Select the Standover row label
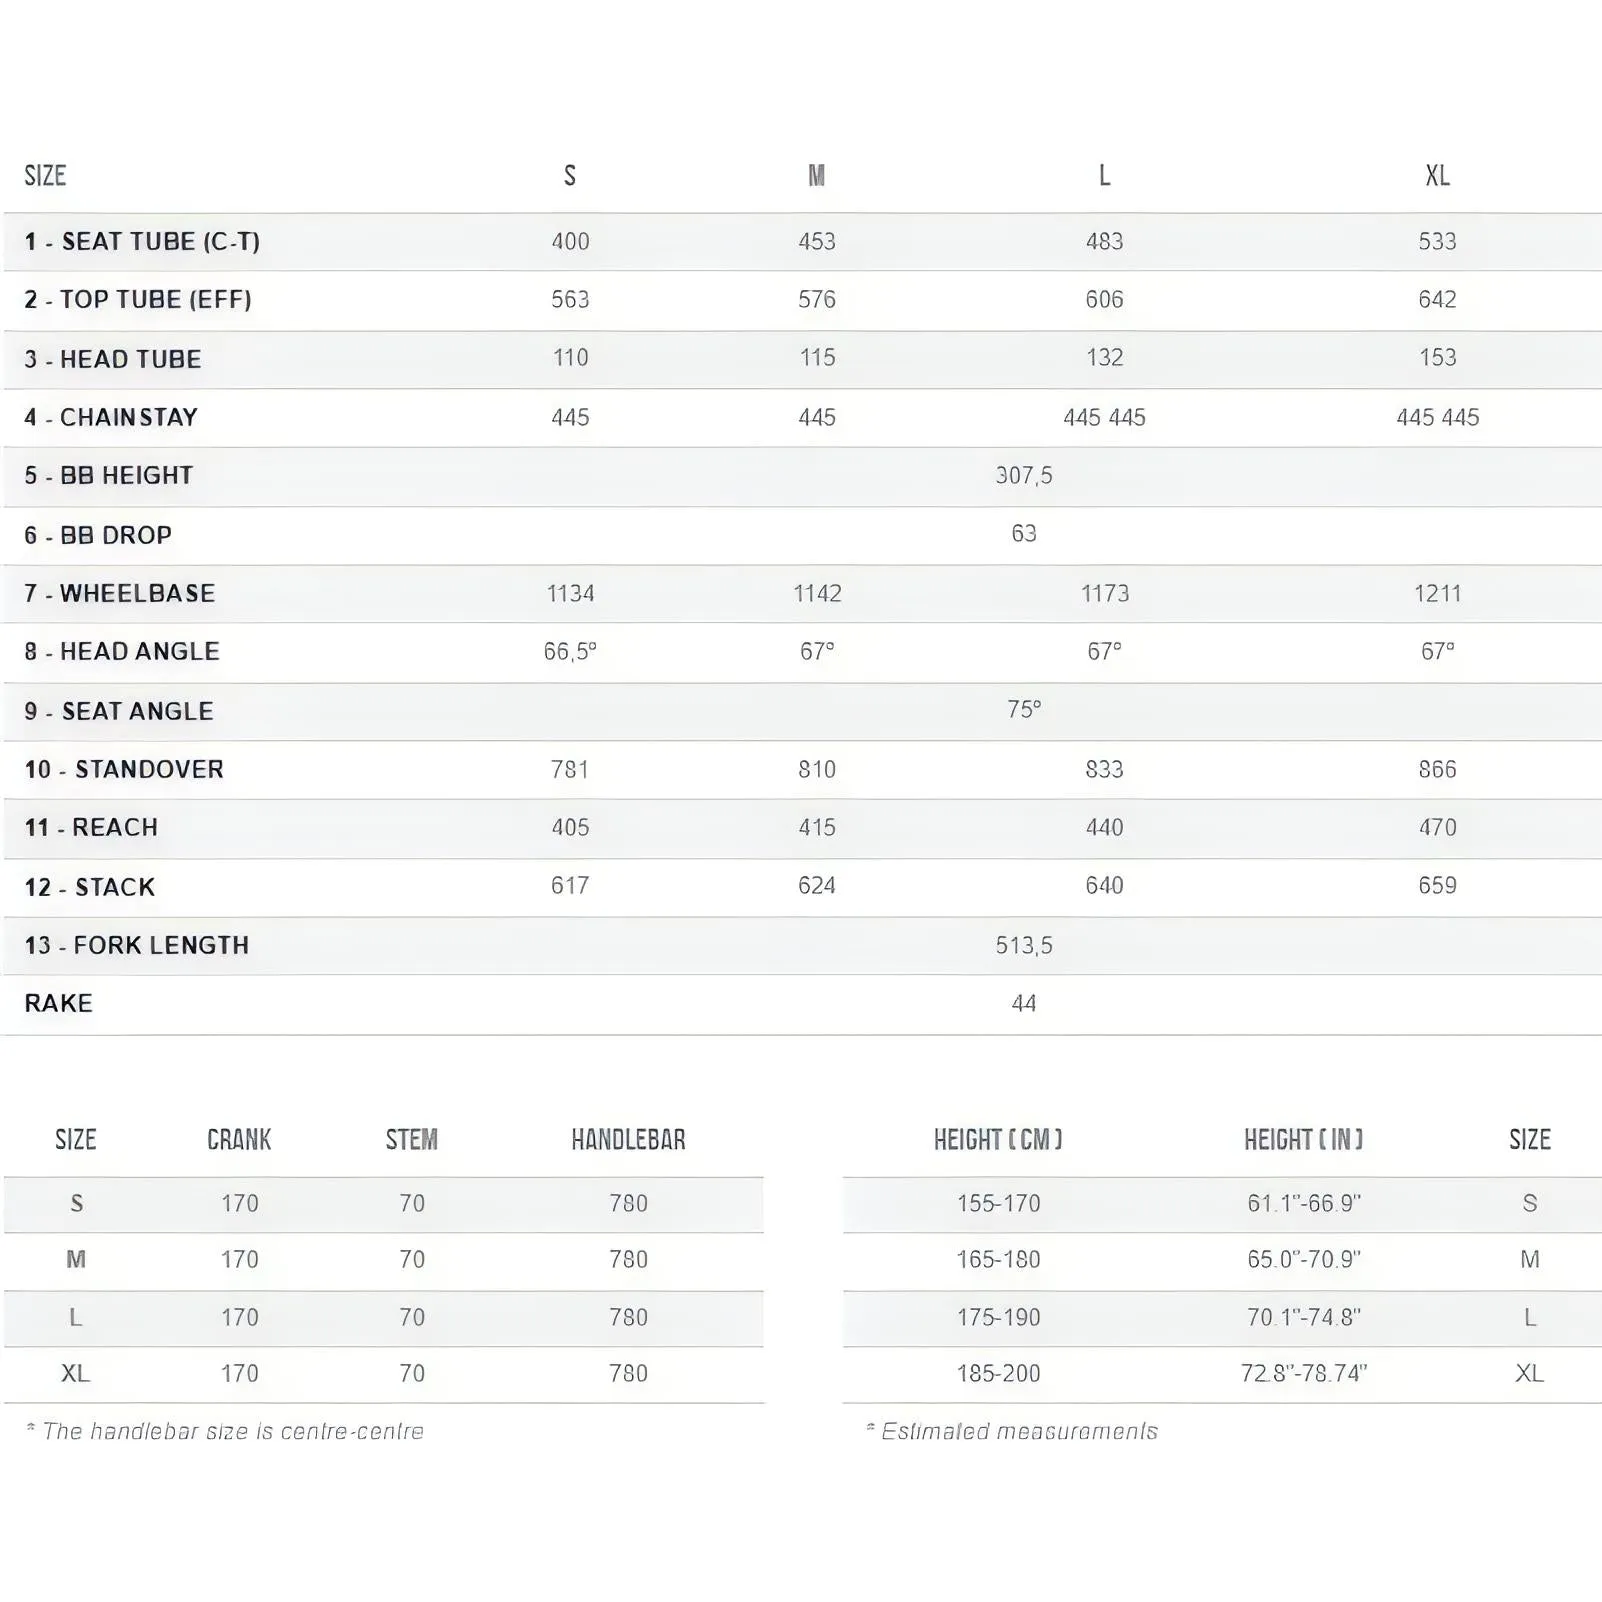 tap(124, 770)
